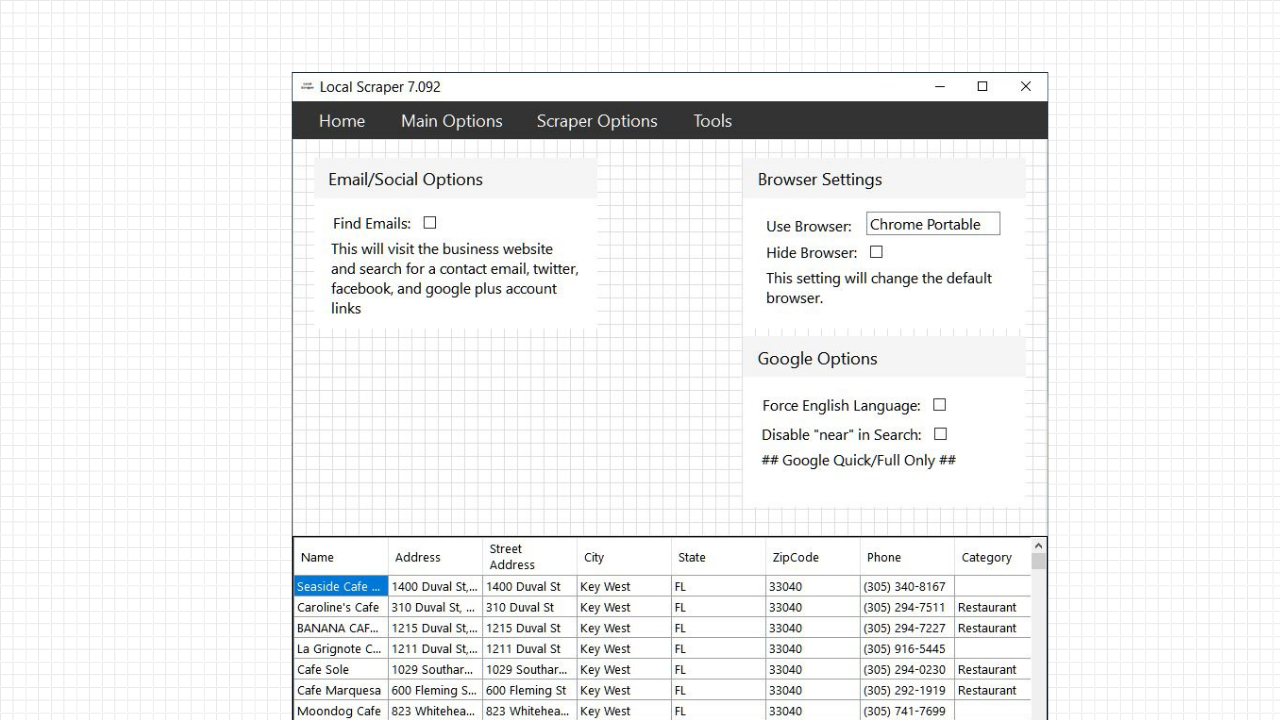Open the Use Browser selector showing Chrome Portable

click(932, 223)
